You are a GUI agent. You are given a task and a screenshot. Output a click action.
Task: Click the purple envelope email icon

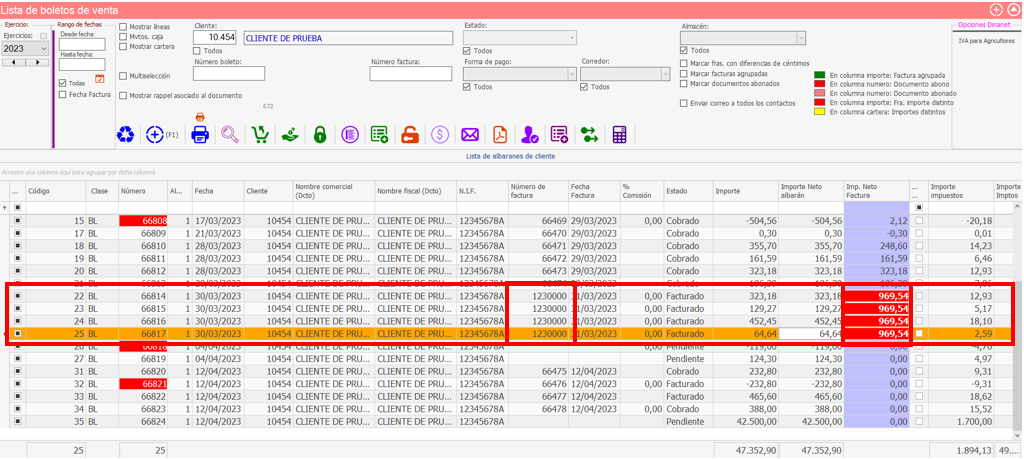[x=469, y=134]
